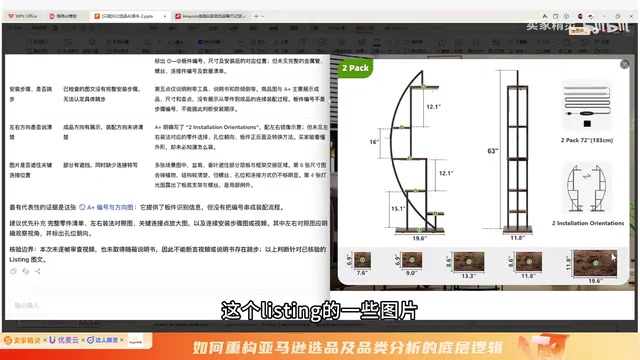Close the product image preview overlay
This screenshot has height=360, width=640.
coord(624,64)
